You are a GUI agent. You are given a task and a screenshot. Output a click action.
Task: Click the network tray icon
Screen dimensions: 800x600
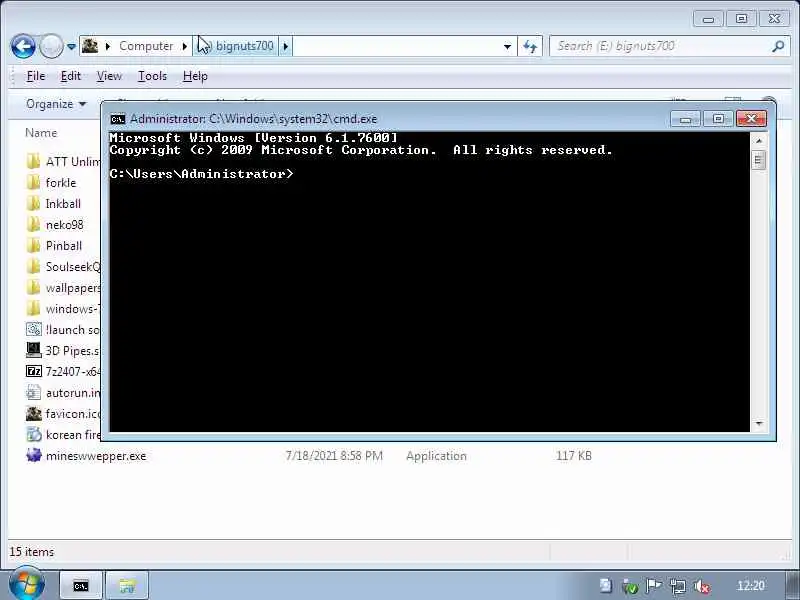[x=678, y=586]
